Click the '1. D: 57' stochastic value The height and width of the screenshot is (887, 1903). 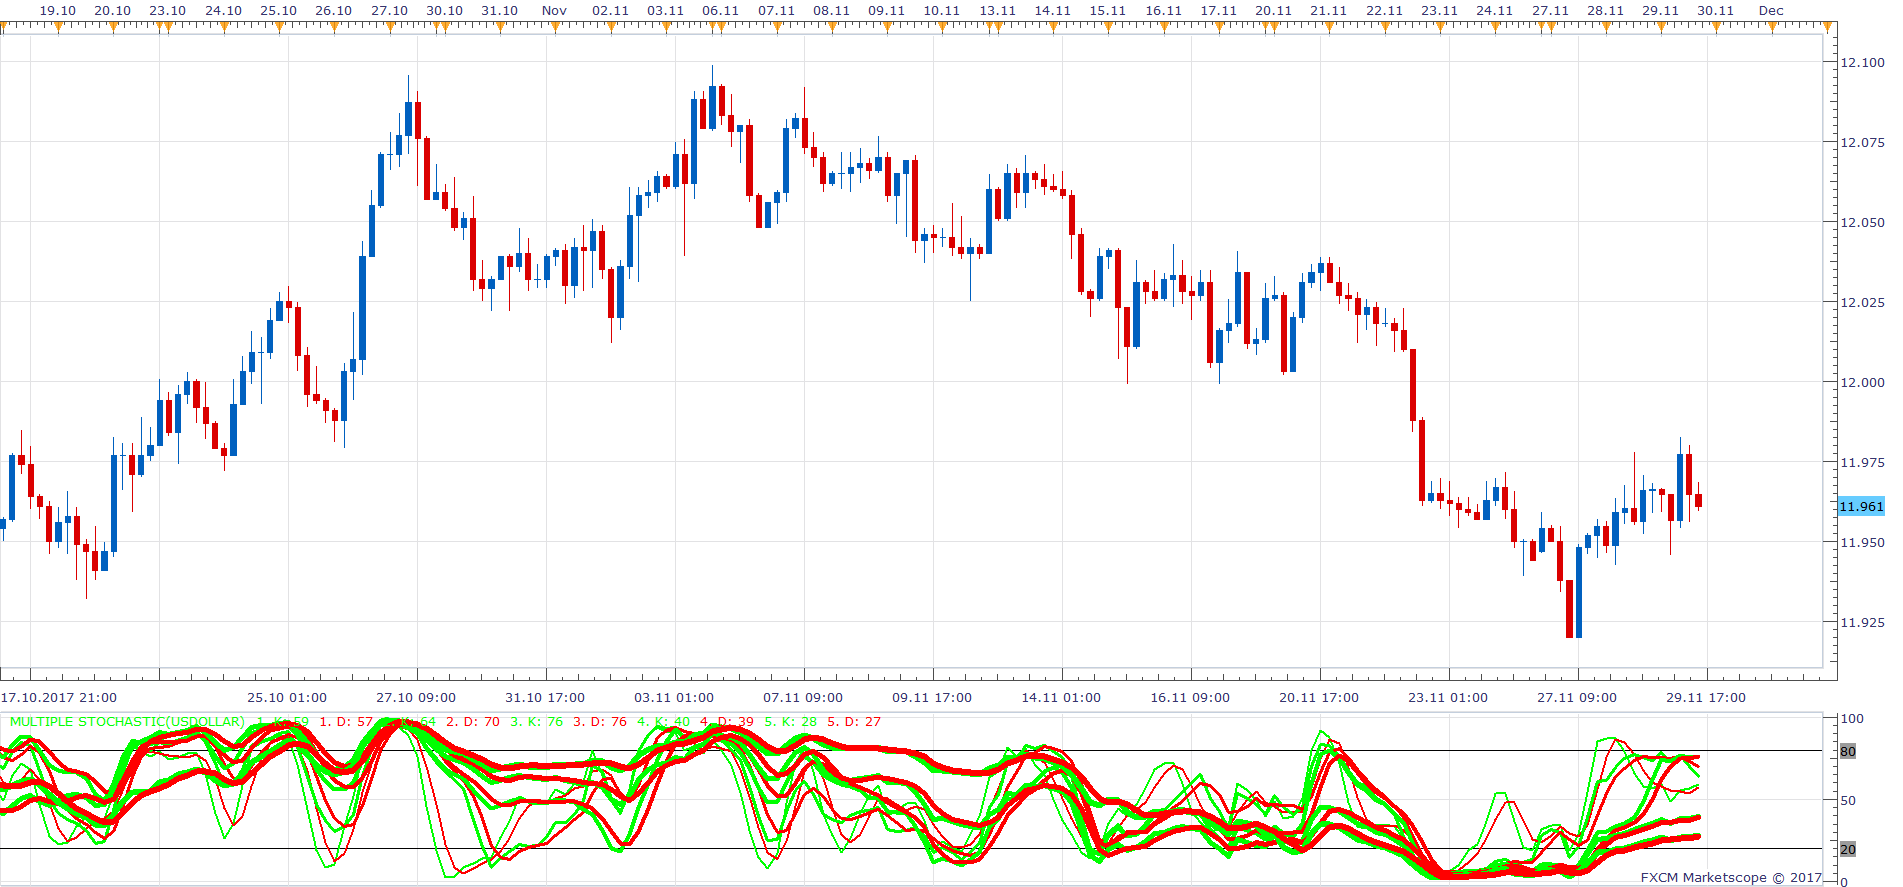point(346,722)
